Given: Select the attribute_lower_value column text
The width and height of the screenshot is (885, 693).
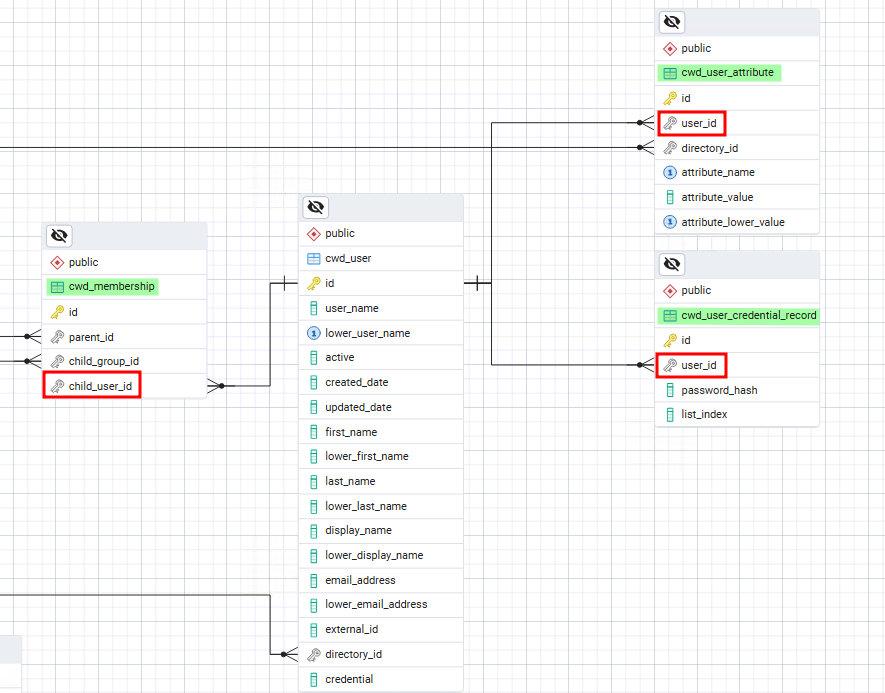Looking at the screenshot, I should pos(733,222).
